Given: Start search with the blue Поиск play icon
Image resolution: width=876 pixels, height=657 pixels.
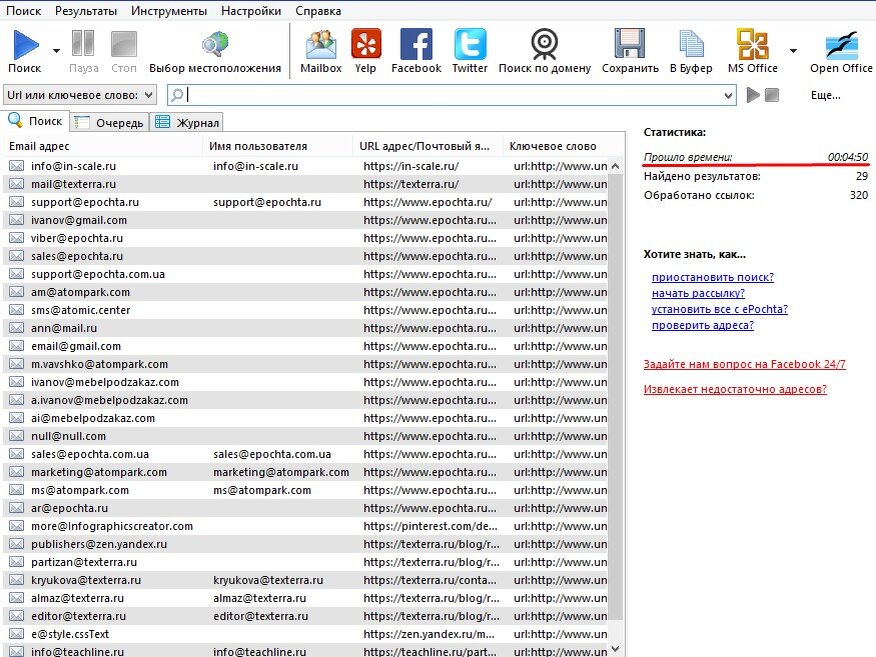Looking at the screenshot, I should tap(26, 45).
